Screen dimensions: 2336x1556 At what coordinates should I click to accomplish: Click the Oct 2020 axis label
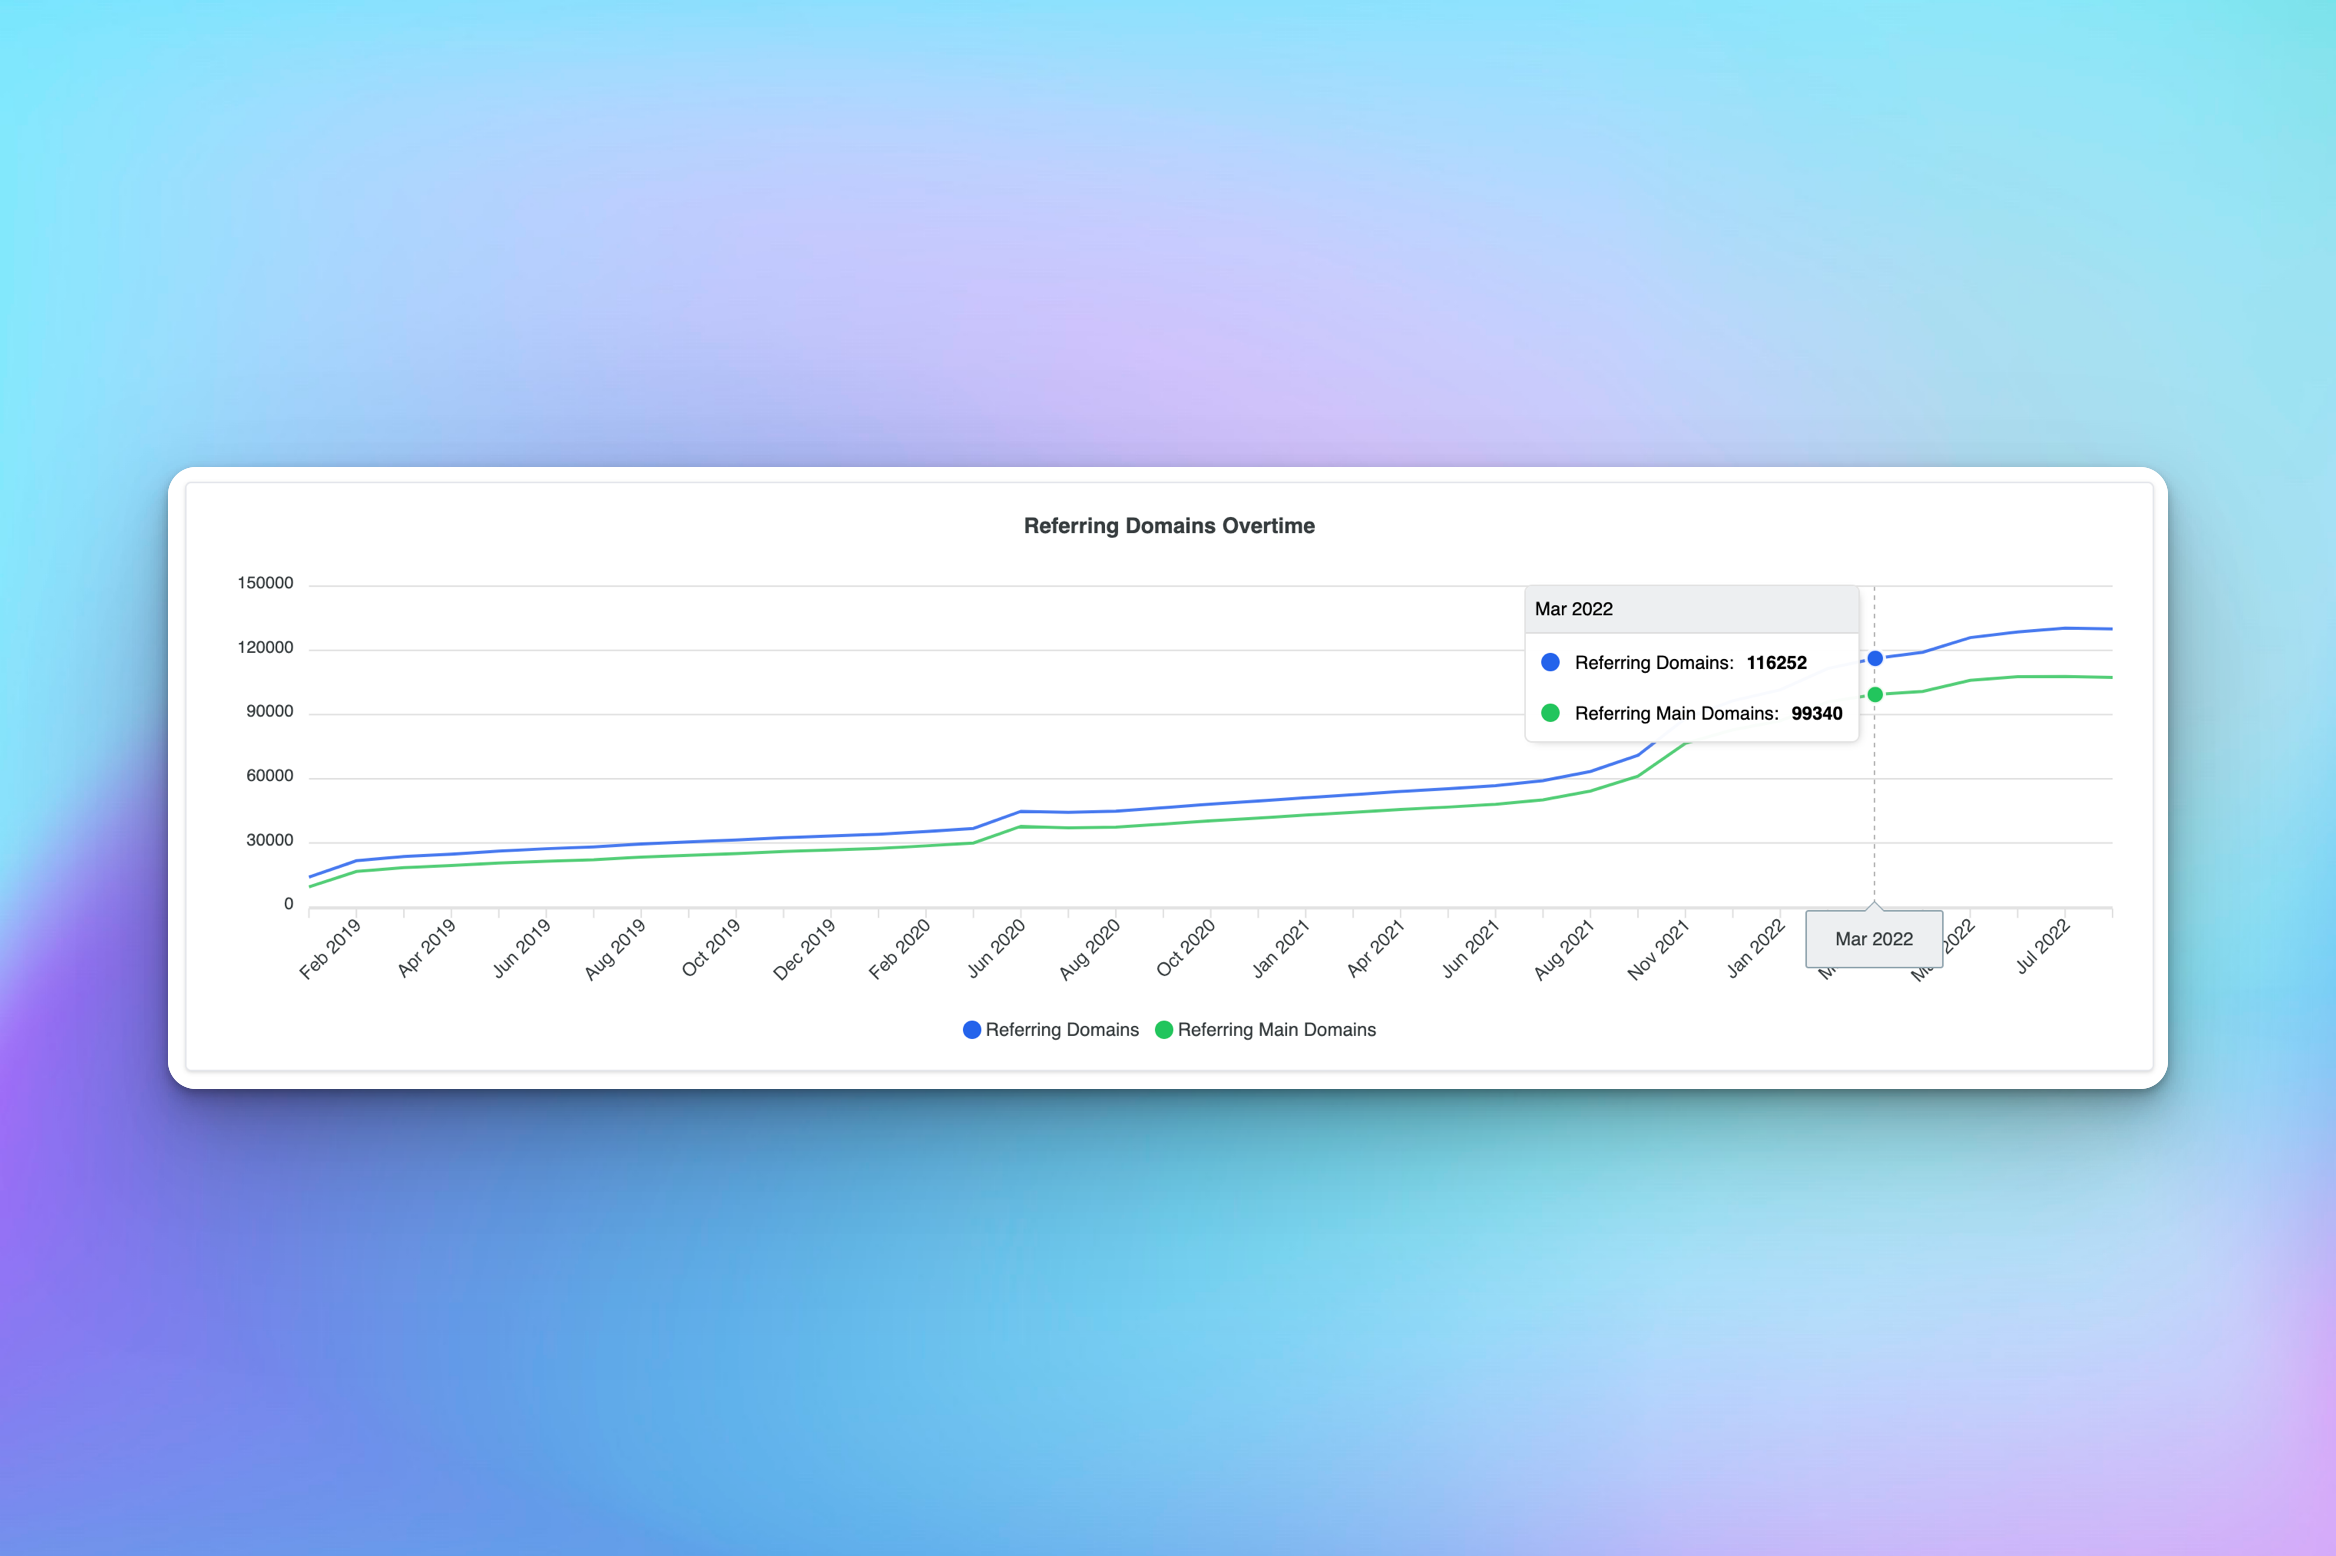pyautogui.click(x=1186, y=947)
